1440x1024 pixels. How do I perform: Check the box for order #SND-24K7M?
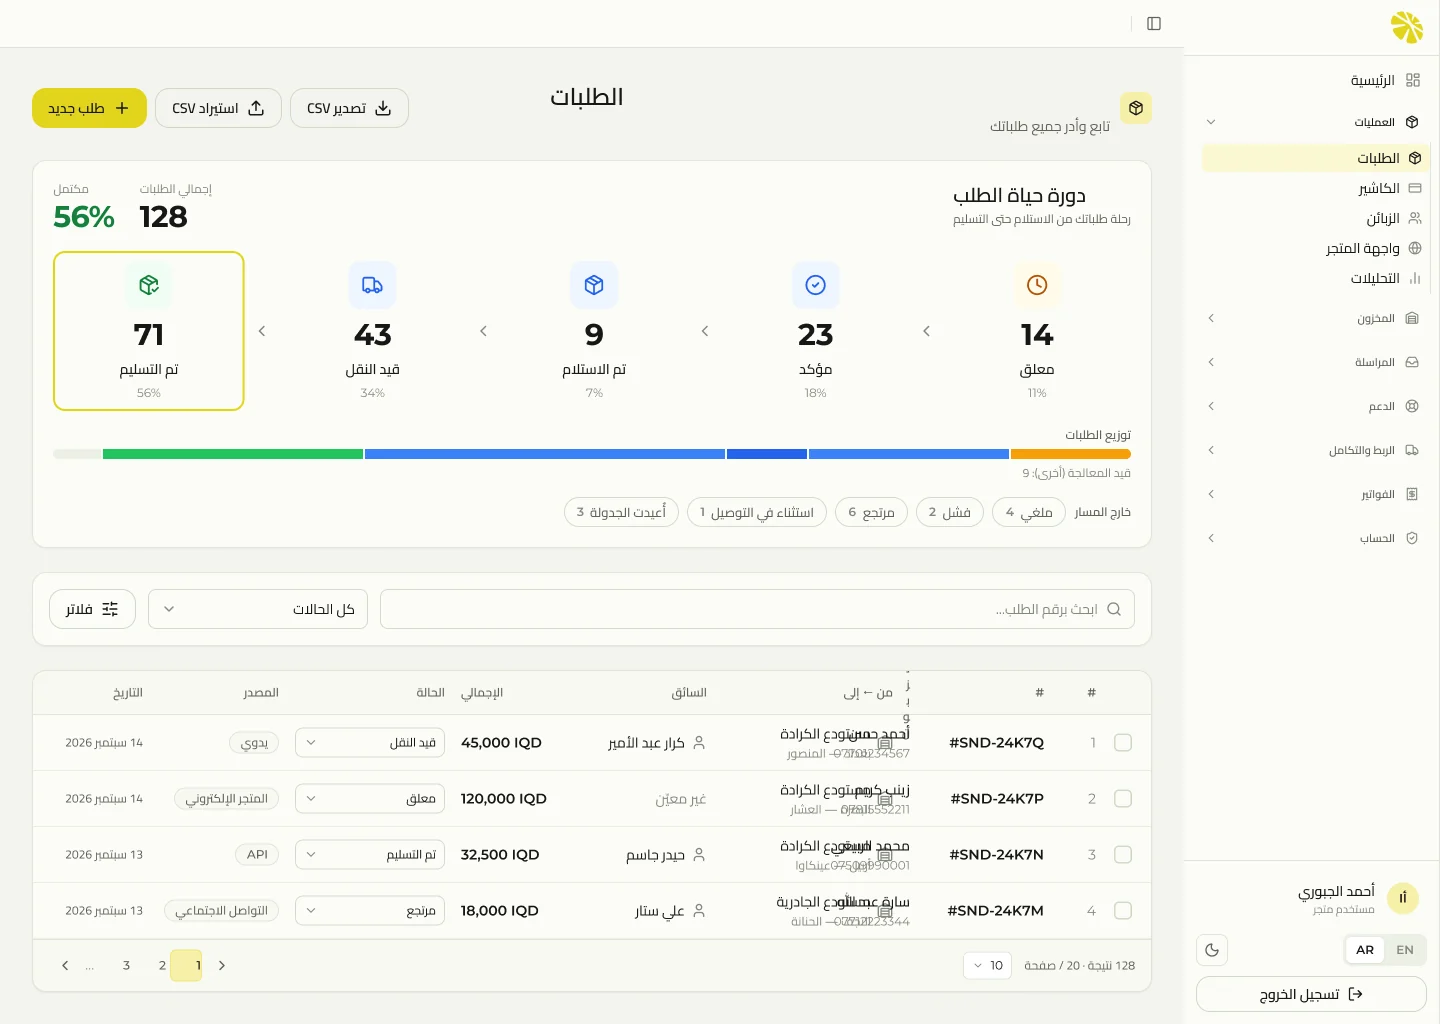[x=1123, y=911]
